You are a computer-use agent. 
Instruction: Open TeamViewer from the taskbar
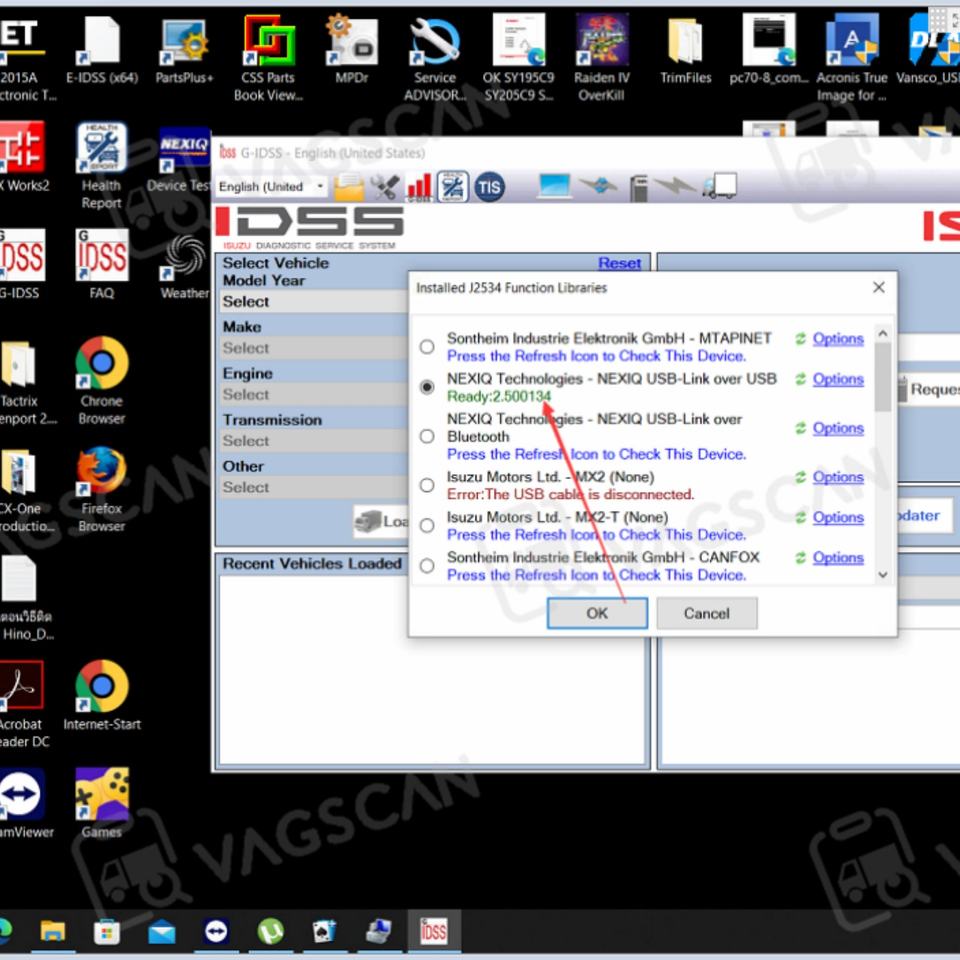tap(216, 932)
